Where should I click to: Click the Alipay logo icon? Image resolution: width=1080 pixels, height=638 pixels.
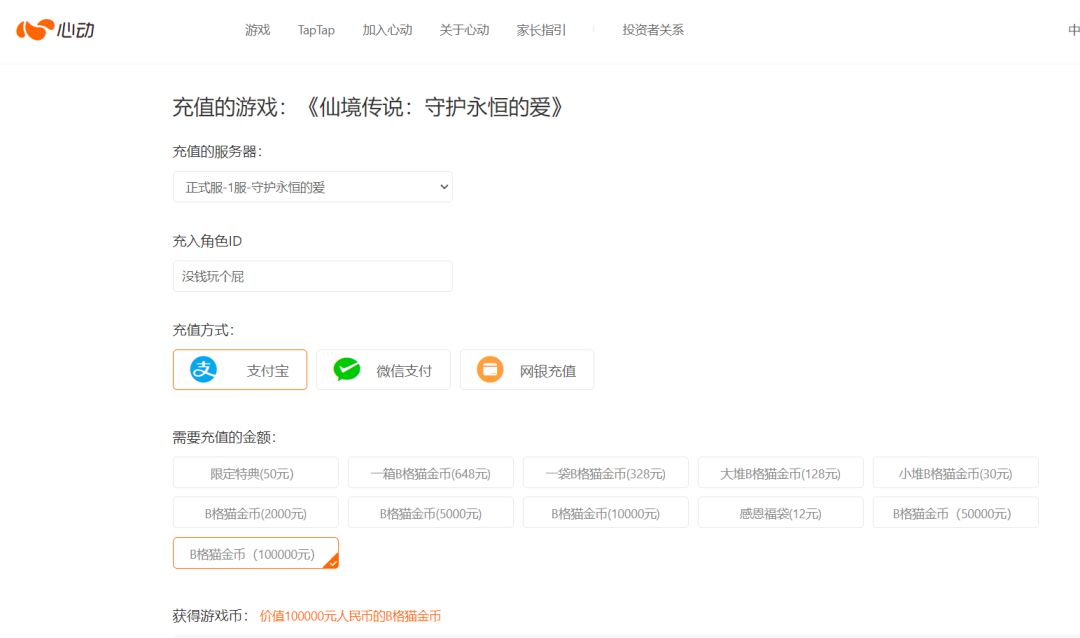pyautogui.click(x=203, y=370)
